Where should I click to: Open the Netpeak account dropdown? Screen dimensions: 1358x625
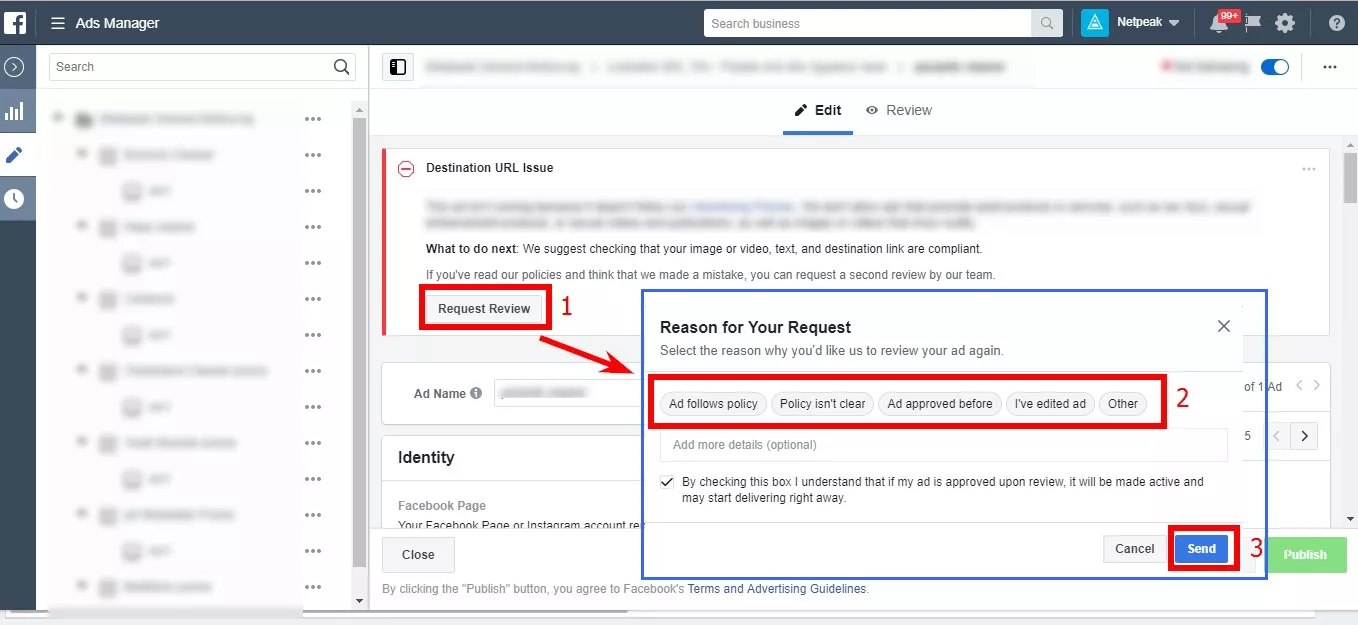pos(1131,22)
